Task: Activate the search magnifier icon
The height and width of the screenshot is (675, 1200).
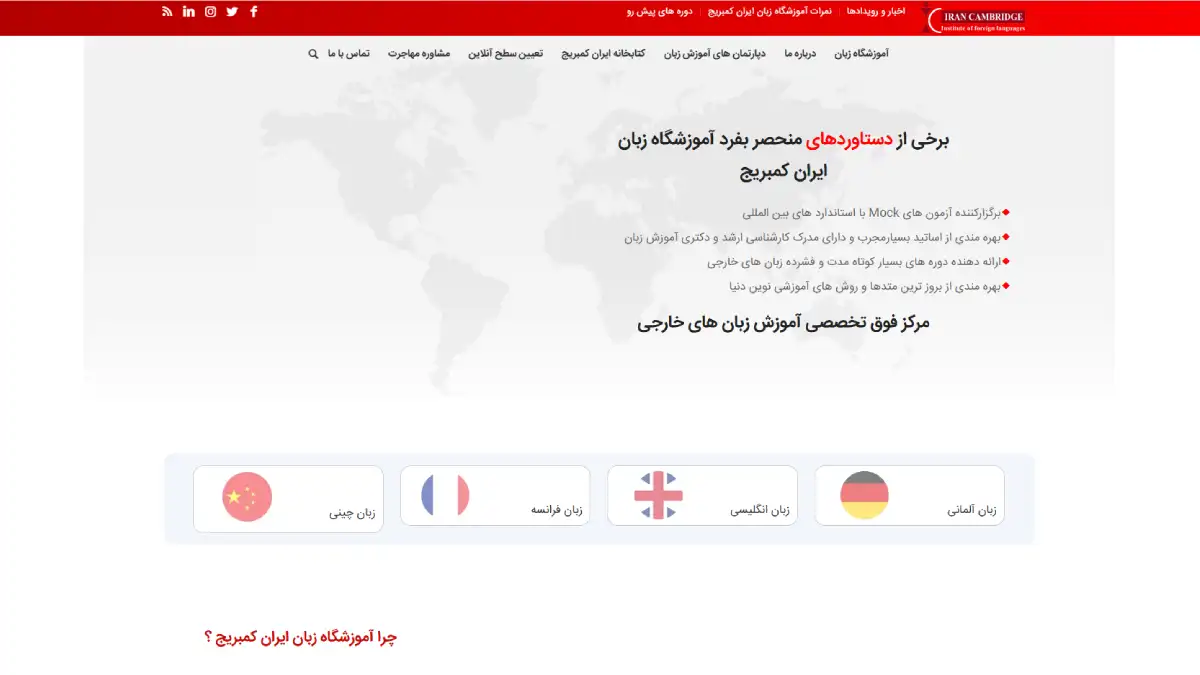Action: pos(312,54)
